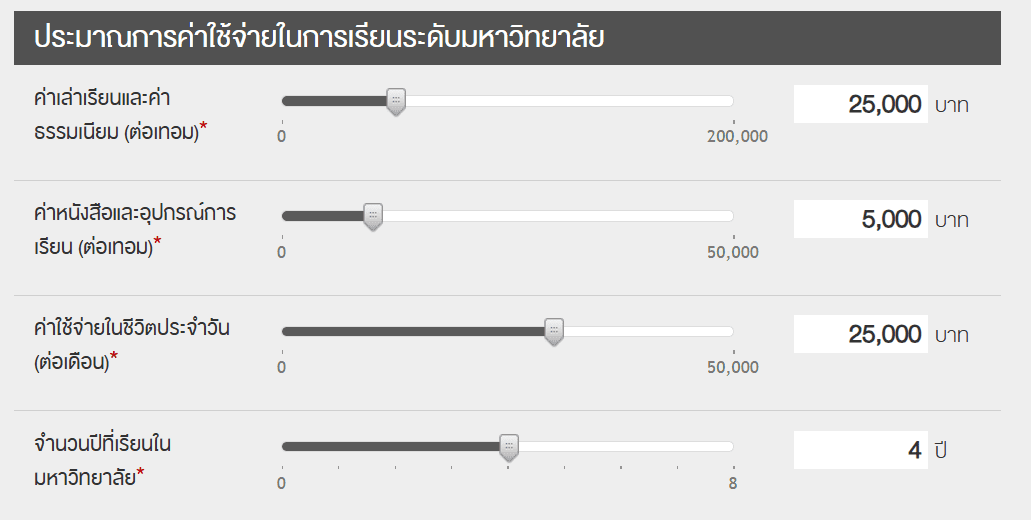This screenshot has height=520, width=1031.
Task: Click the 8 maximum label on years slider
Action: (x=733, y=483)
